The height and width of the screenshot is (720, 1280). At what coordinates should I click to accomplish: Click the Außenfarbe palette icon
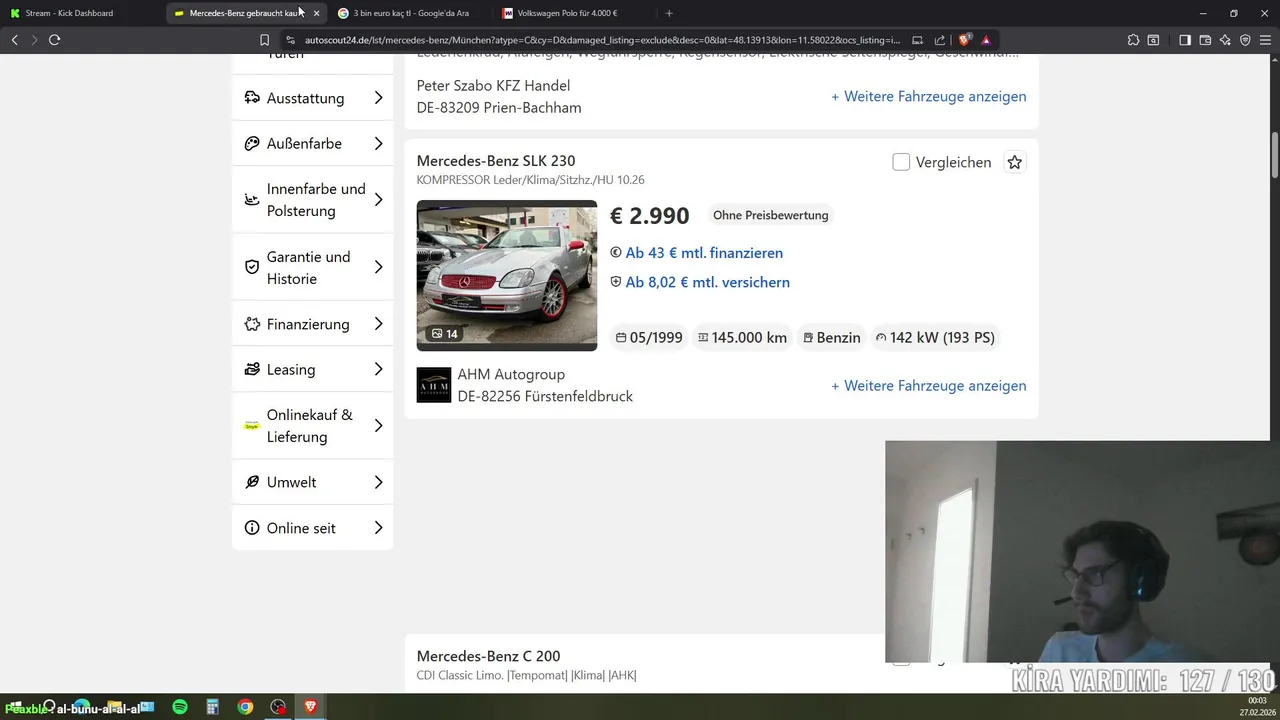pos(252,143)
